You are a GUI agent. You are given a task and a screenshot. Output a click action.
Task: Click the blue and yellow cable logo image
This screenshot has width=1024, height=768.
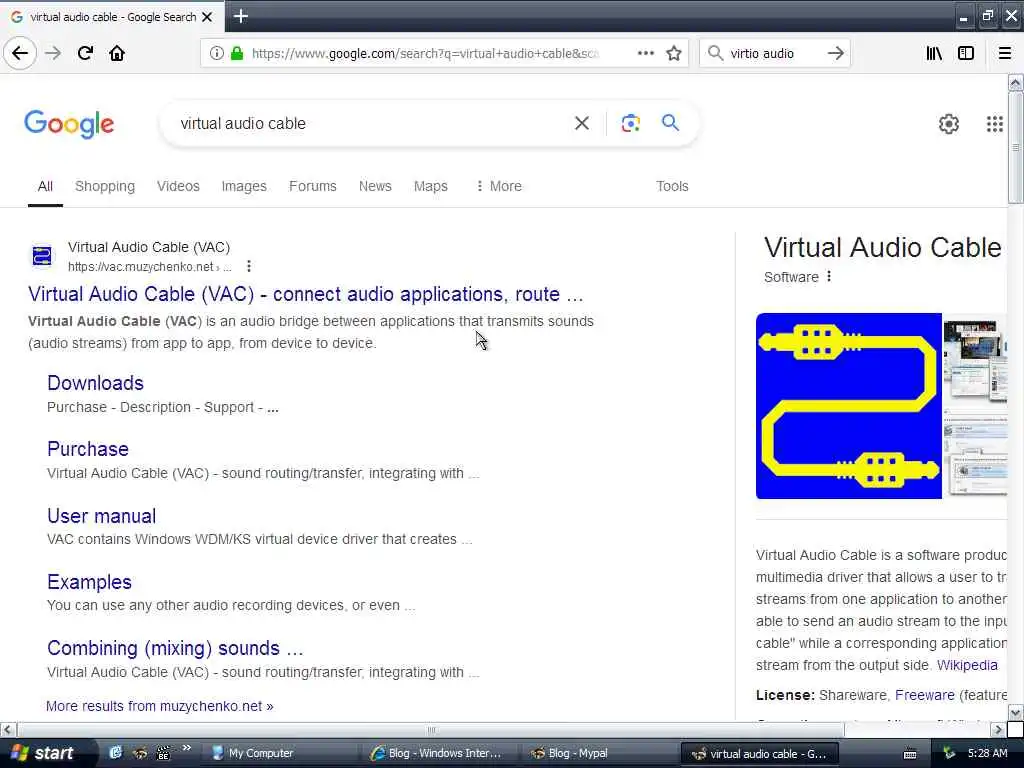click(x=848, y=406)
